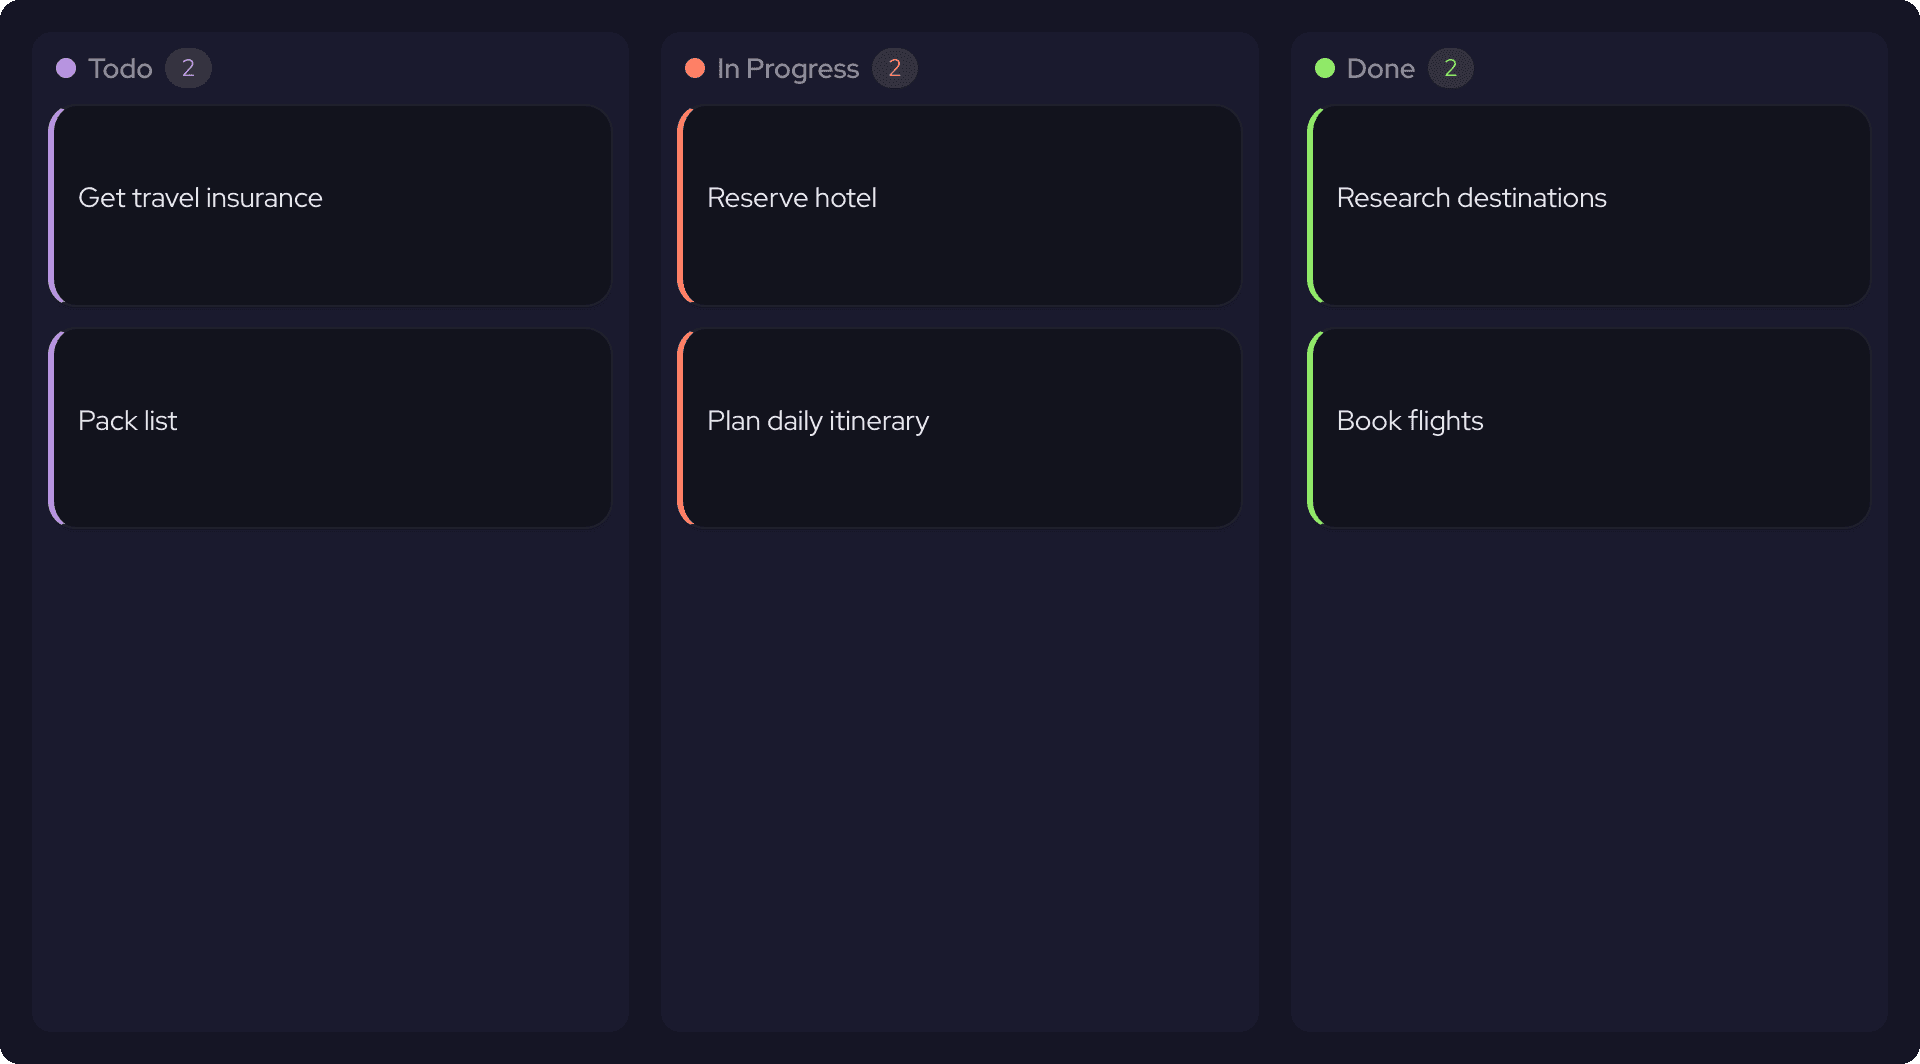This screenshot has height=1064, width=1920.
Task: Click the orange accent bar on Reserve hotel
Action: point(685,205)
